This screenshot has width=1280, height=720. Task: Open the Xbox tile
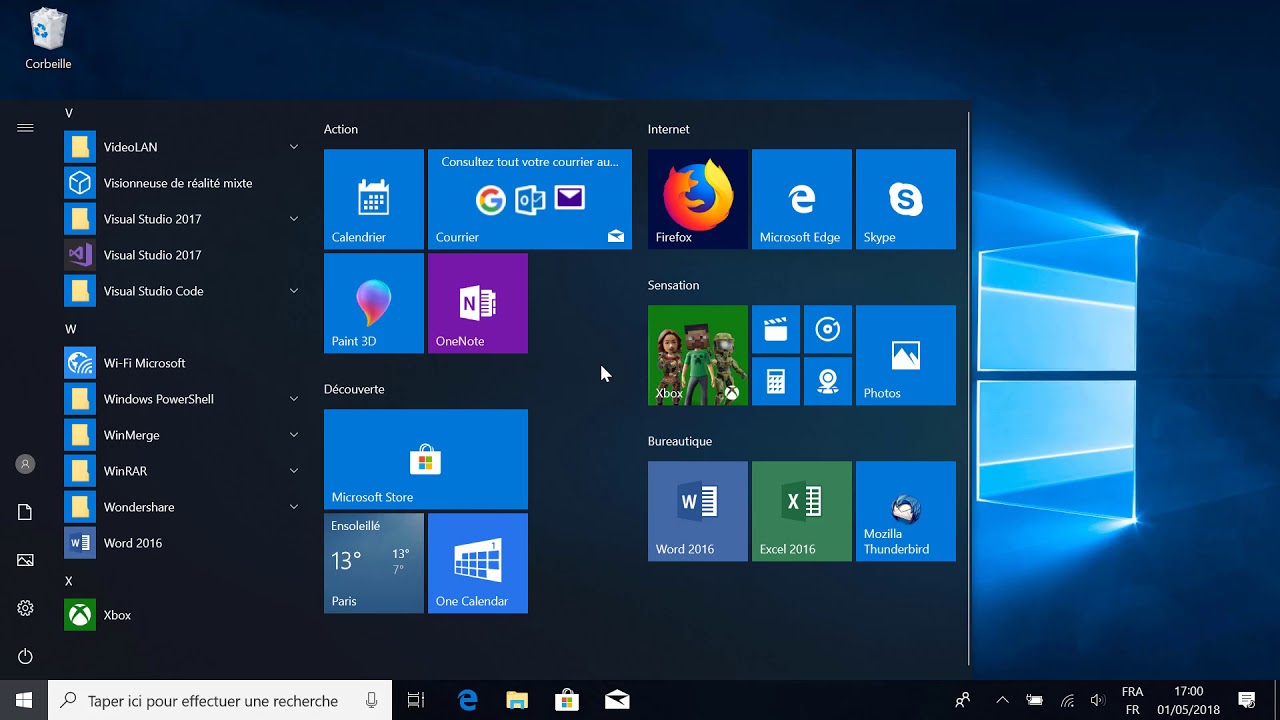tap(698, 355)
